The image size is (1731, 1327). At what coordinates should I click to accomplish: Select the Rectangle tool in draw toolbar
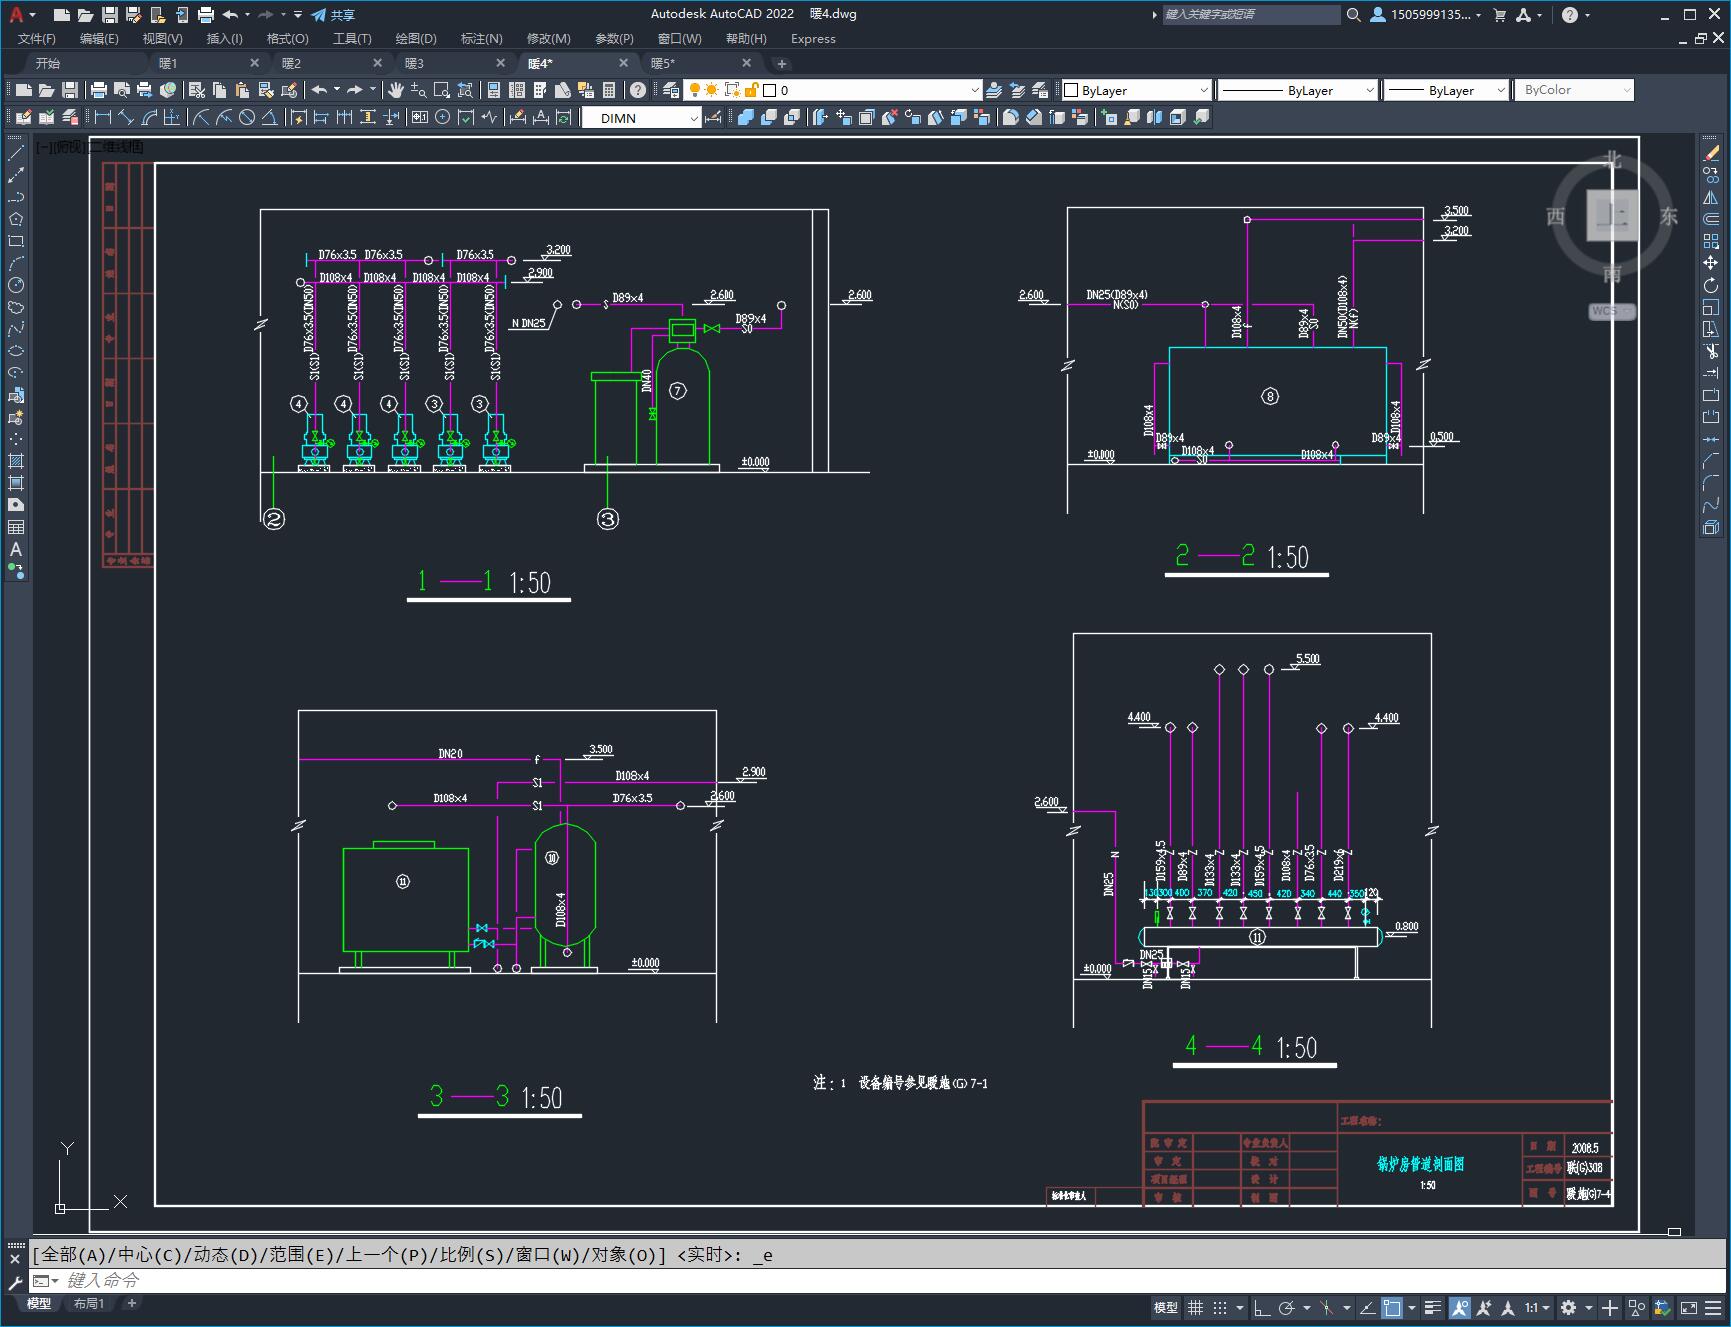tap(16, 241)
